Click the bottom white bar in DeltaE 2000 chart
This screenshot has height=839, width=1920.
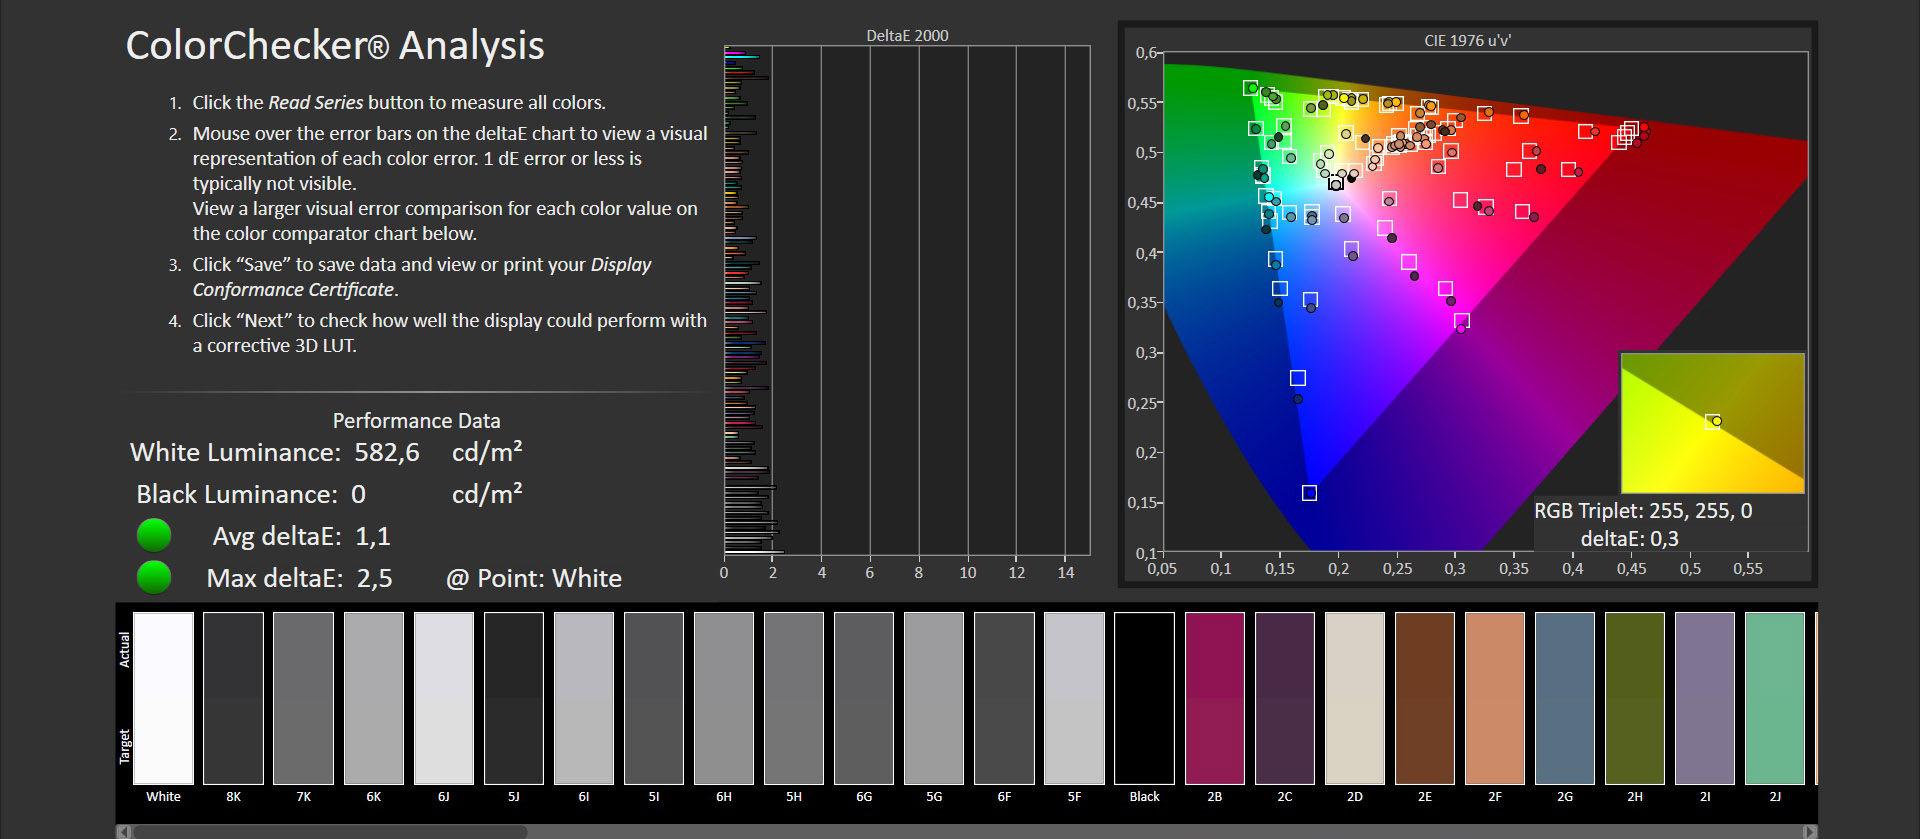click(x=752, y=551)
